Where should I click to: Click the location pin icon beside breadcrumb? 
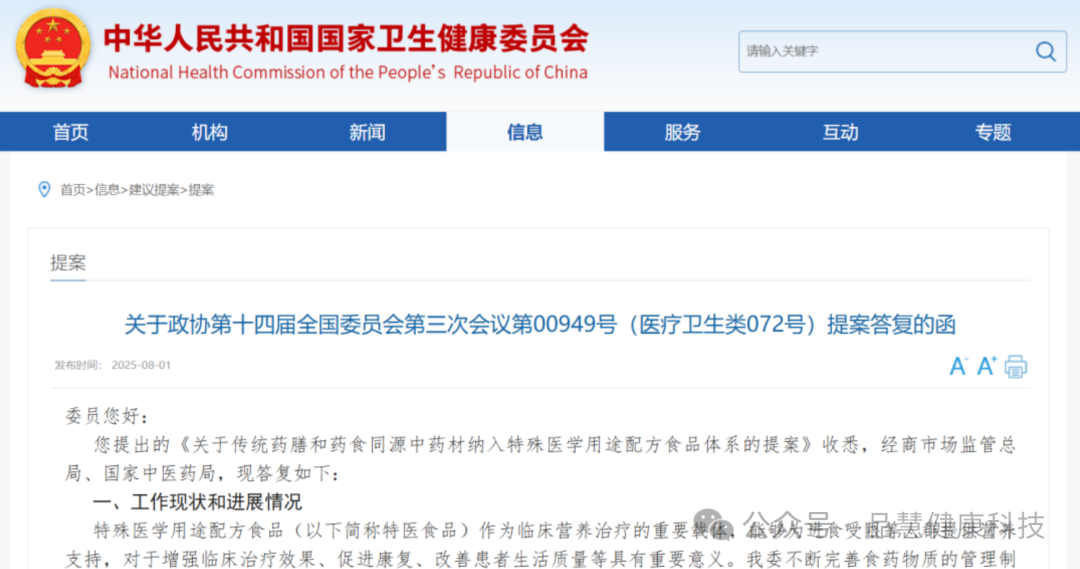pos(44,189)
